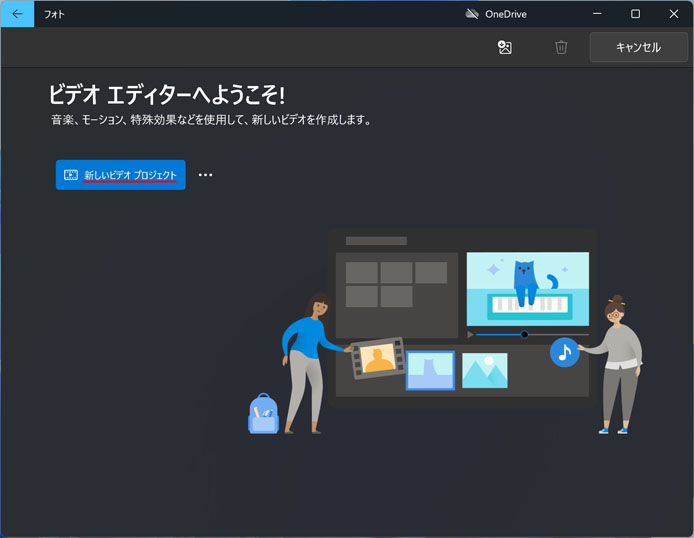
Task: Go back using the arrow button
Action: click(x=17, y=14)
